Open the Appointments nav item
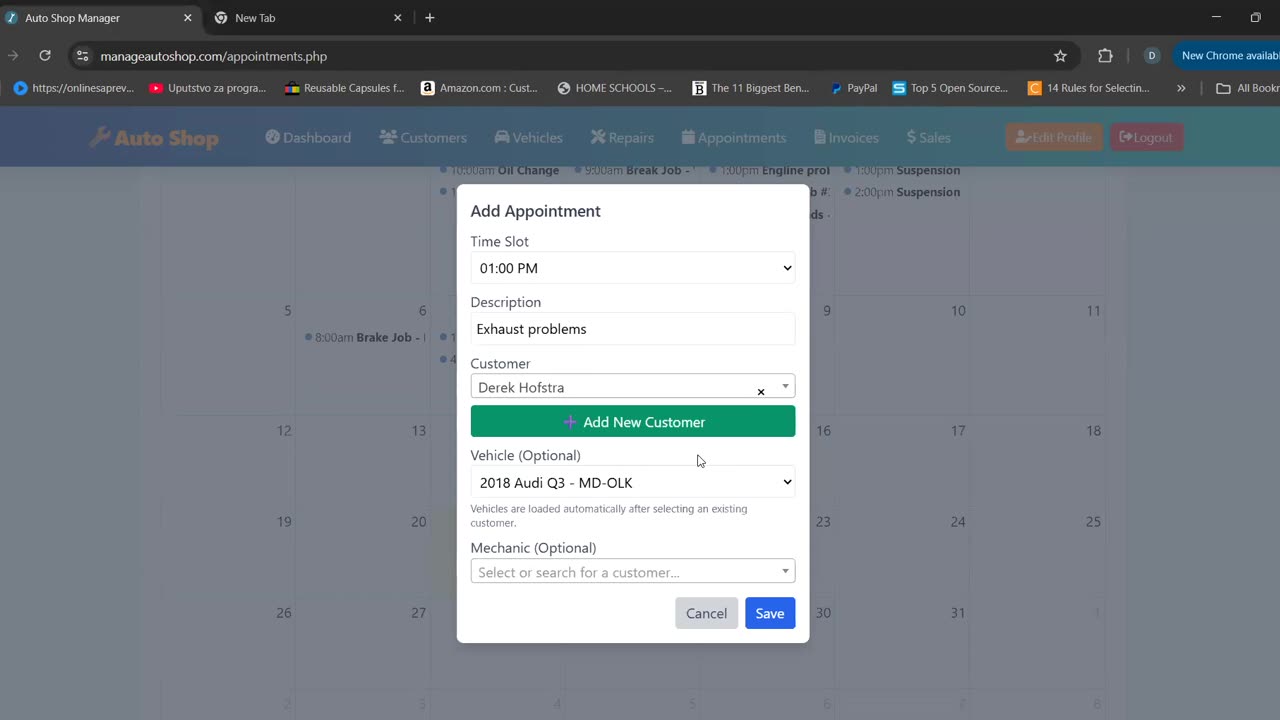Screen dimensions: 1280x720 pos(734,138)
